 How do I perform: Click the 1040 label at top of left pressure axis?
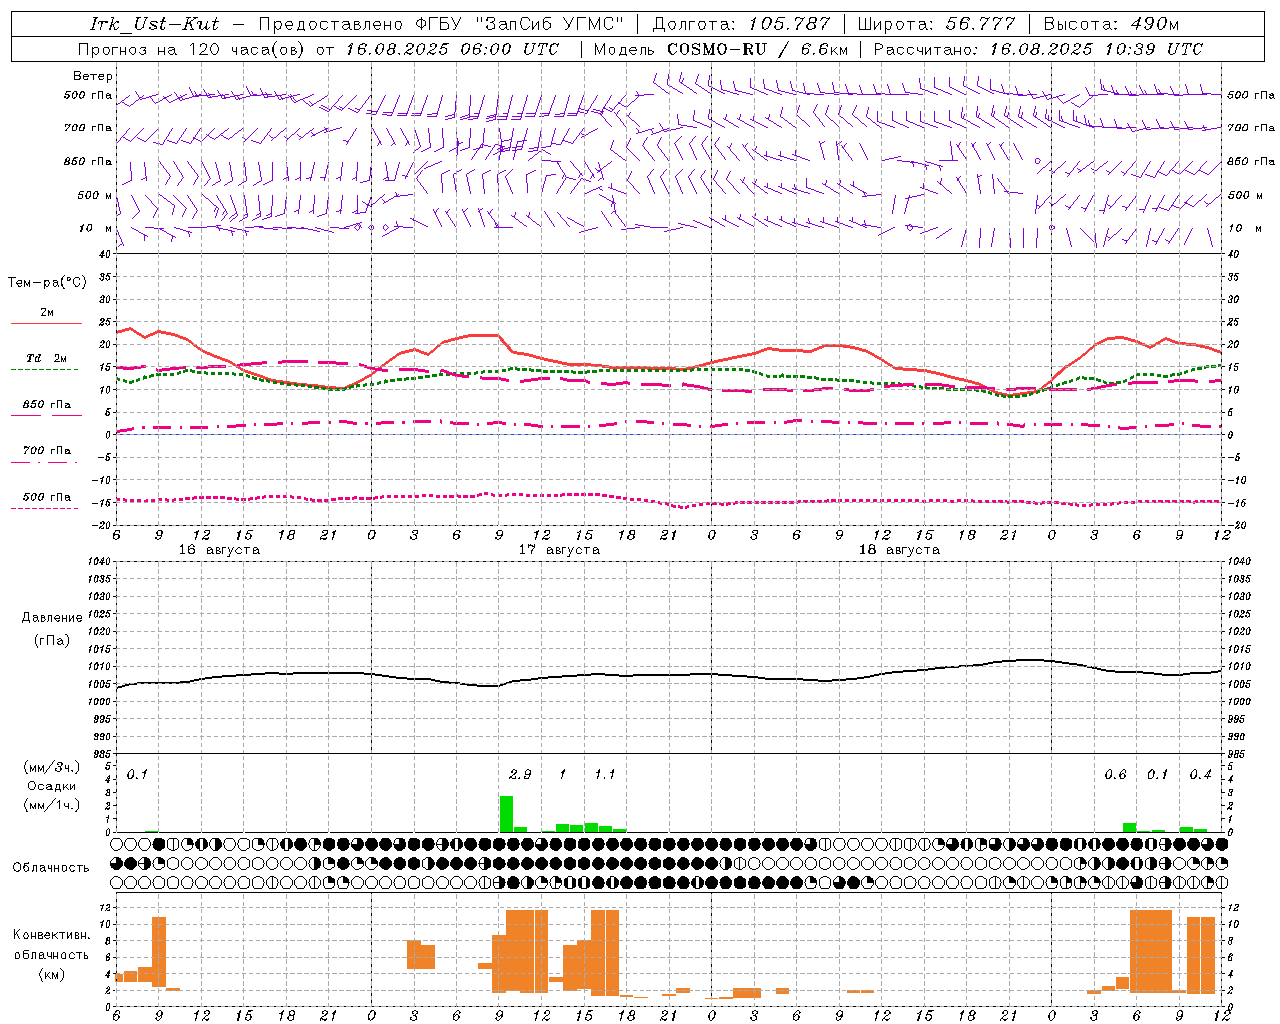[x=96, y=562]
